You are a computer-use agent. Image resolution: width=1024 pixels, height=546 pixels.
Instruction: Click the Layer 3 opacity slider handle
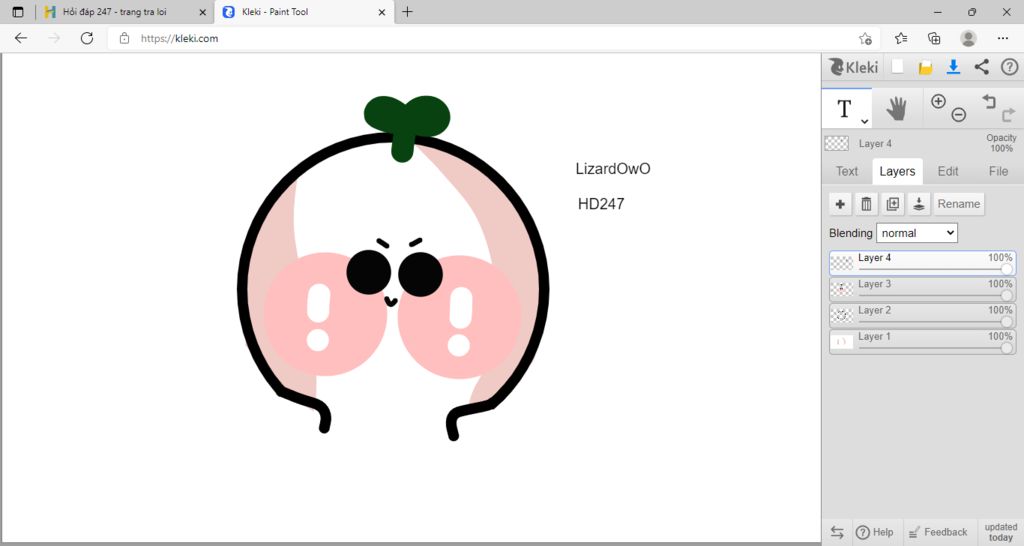[1006, 295]
